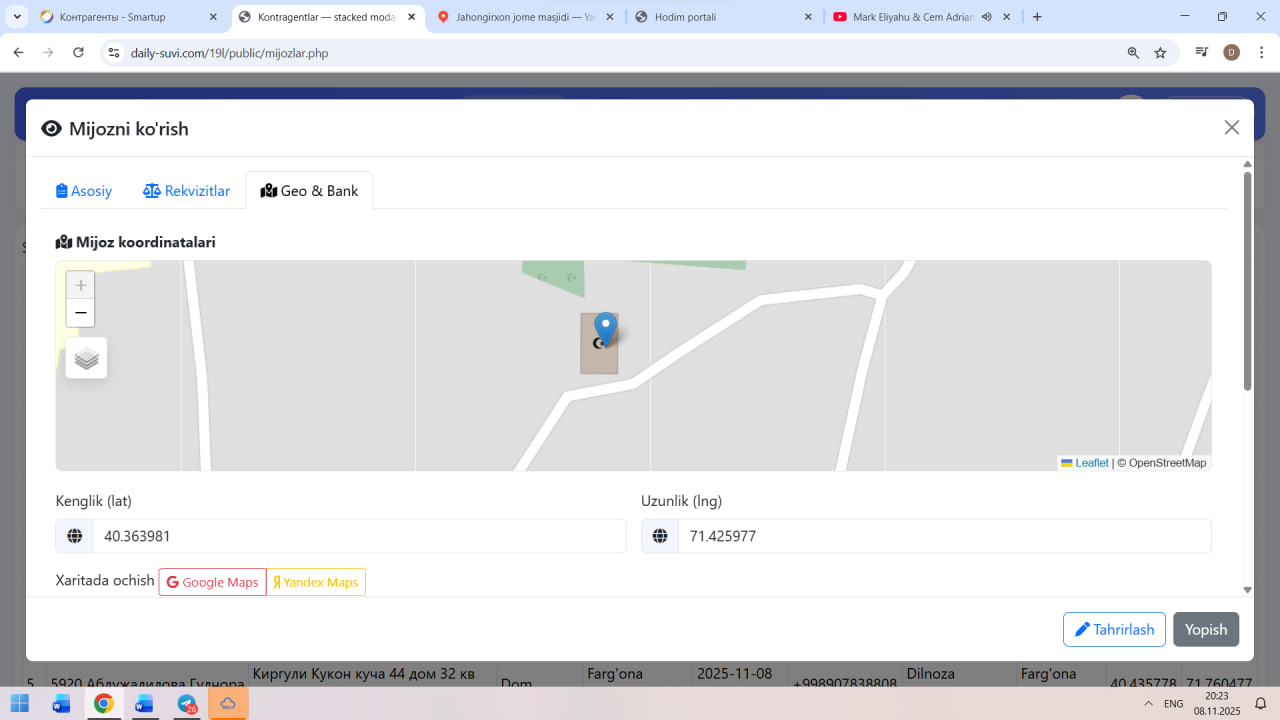The height and width of the screenshot is (720, 1280).
Task: Open location in Google Maps
Action: tap(212, 582)
